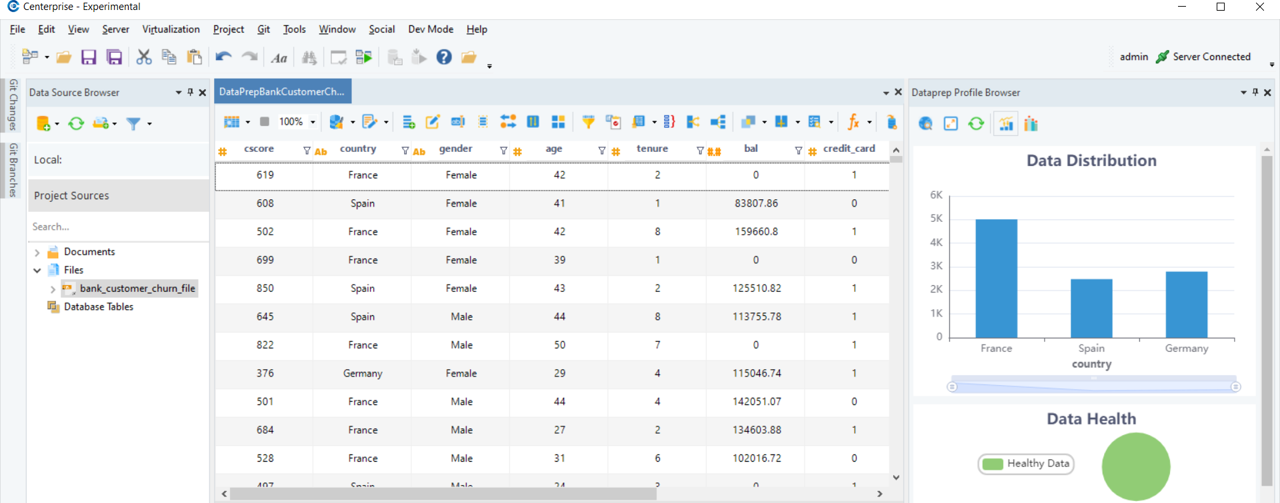Click the expand view icon in Profile Browser
The image size is (1280, 503).
pos(951,124)
